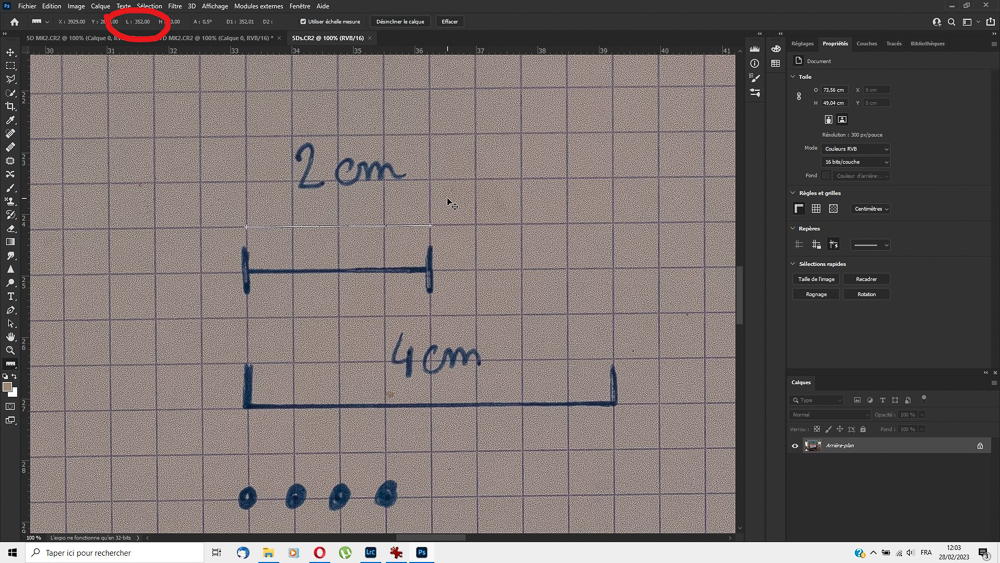The width and height of the screenshot is (1000, 563).
Task: Click the Rotation button
Action: 866,295
